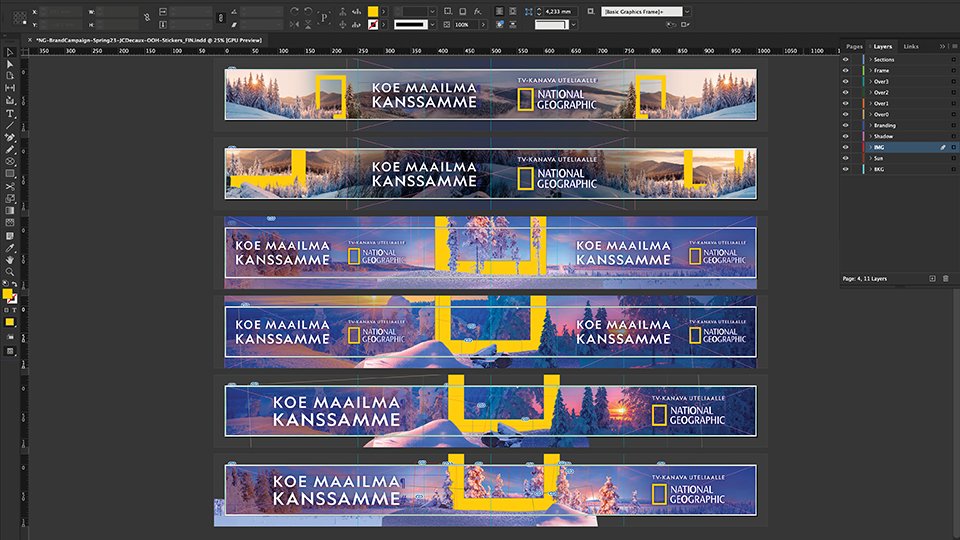
Task: Click the [Basic Graphics Frame]+ style field
Action: [642, 12]
